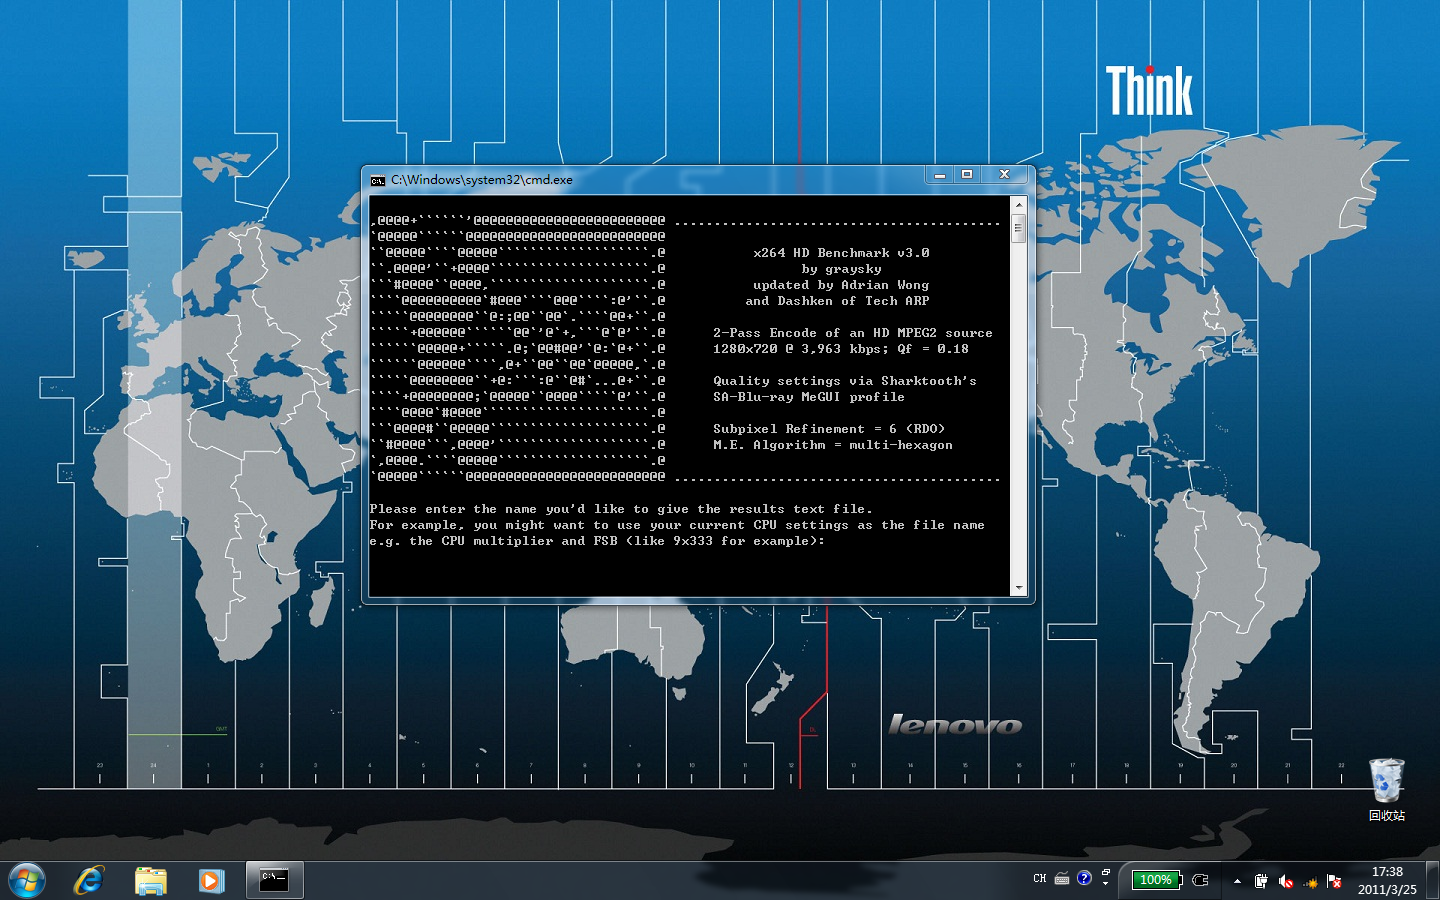Click the 'by graysky' line
The height and width of the screenshot is (900, 1440).
pyautogui.click(x=841, y=269)
